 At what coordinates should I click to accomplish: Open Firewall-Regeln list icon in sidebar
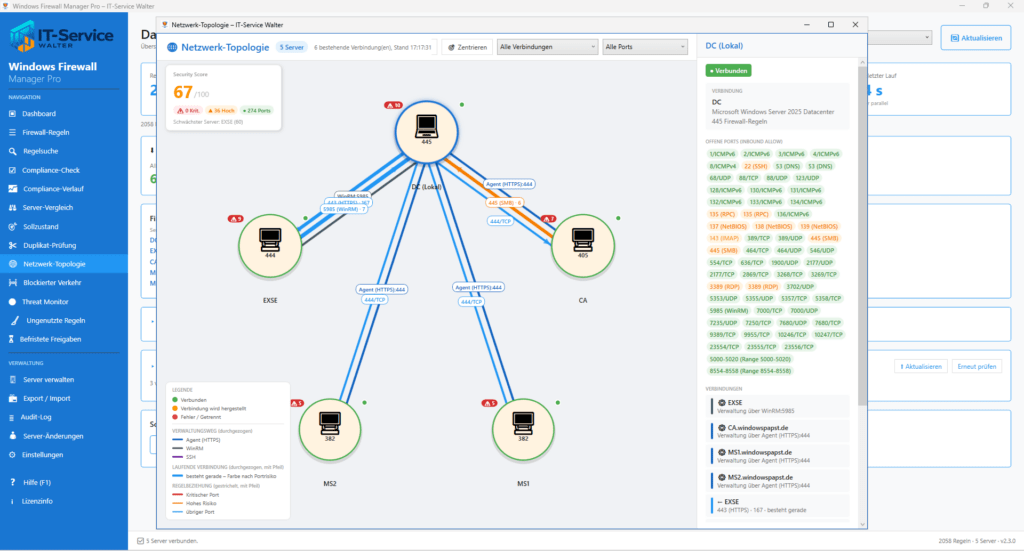click(12, 133)
